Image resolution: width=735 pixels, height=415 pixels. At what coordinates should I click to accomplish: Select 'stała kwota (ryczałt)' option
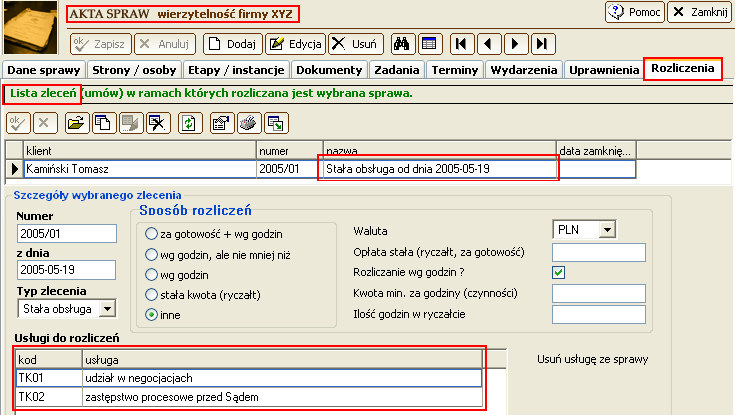pos(151,294)
